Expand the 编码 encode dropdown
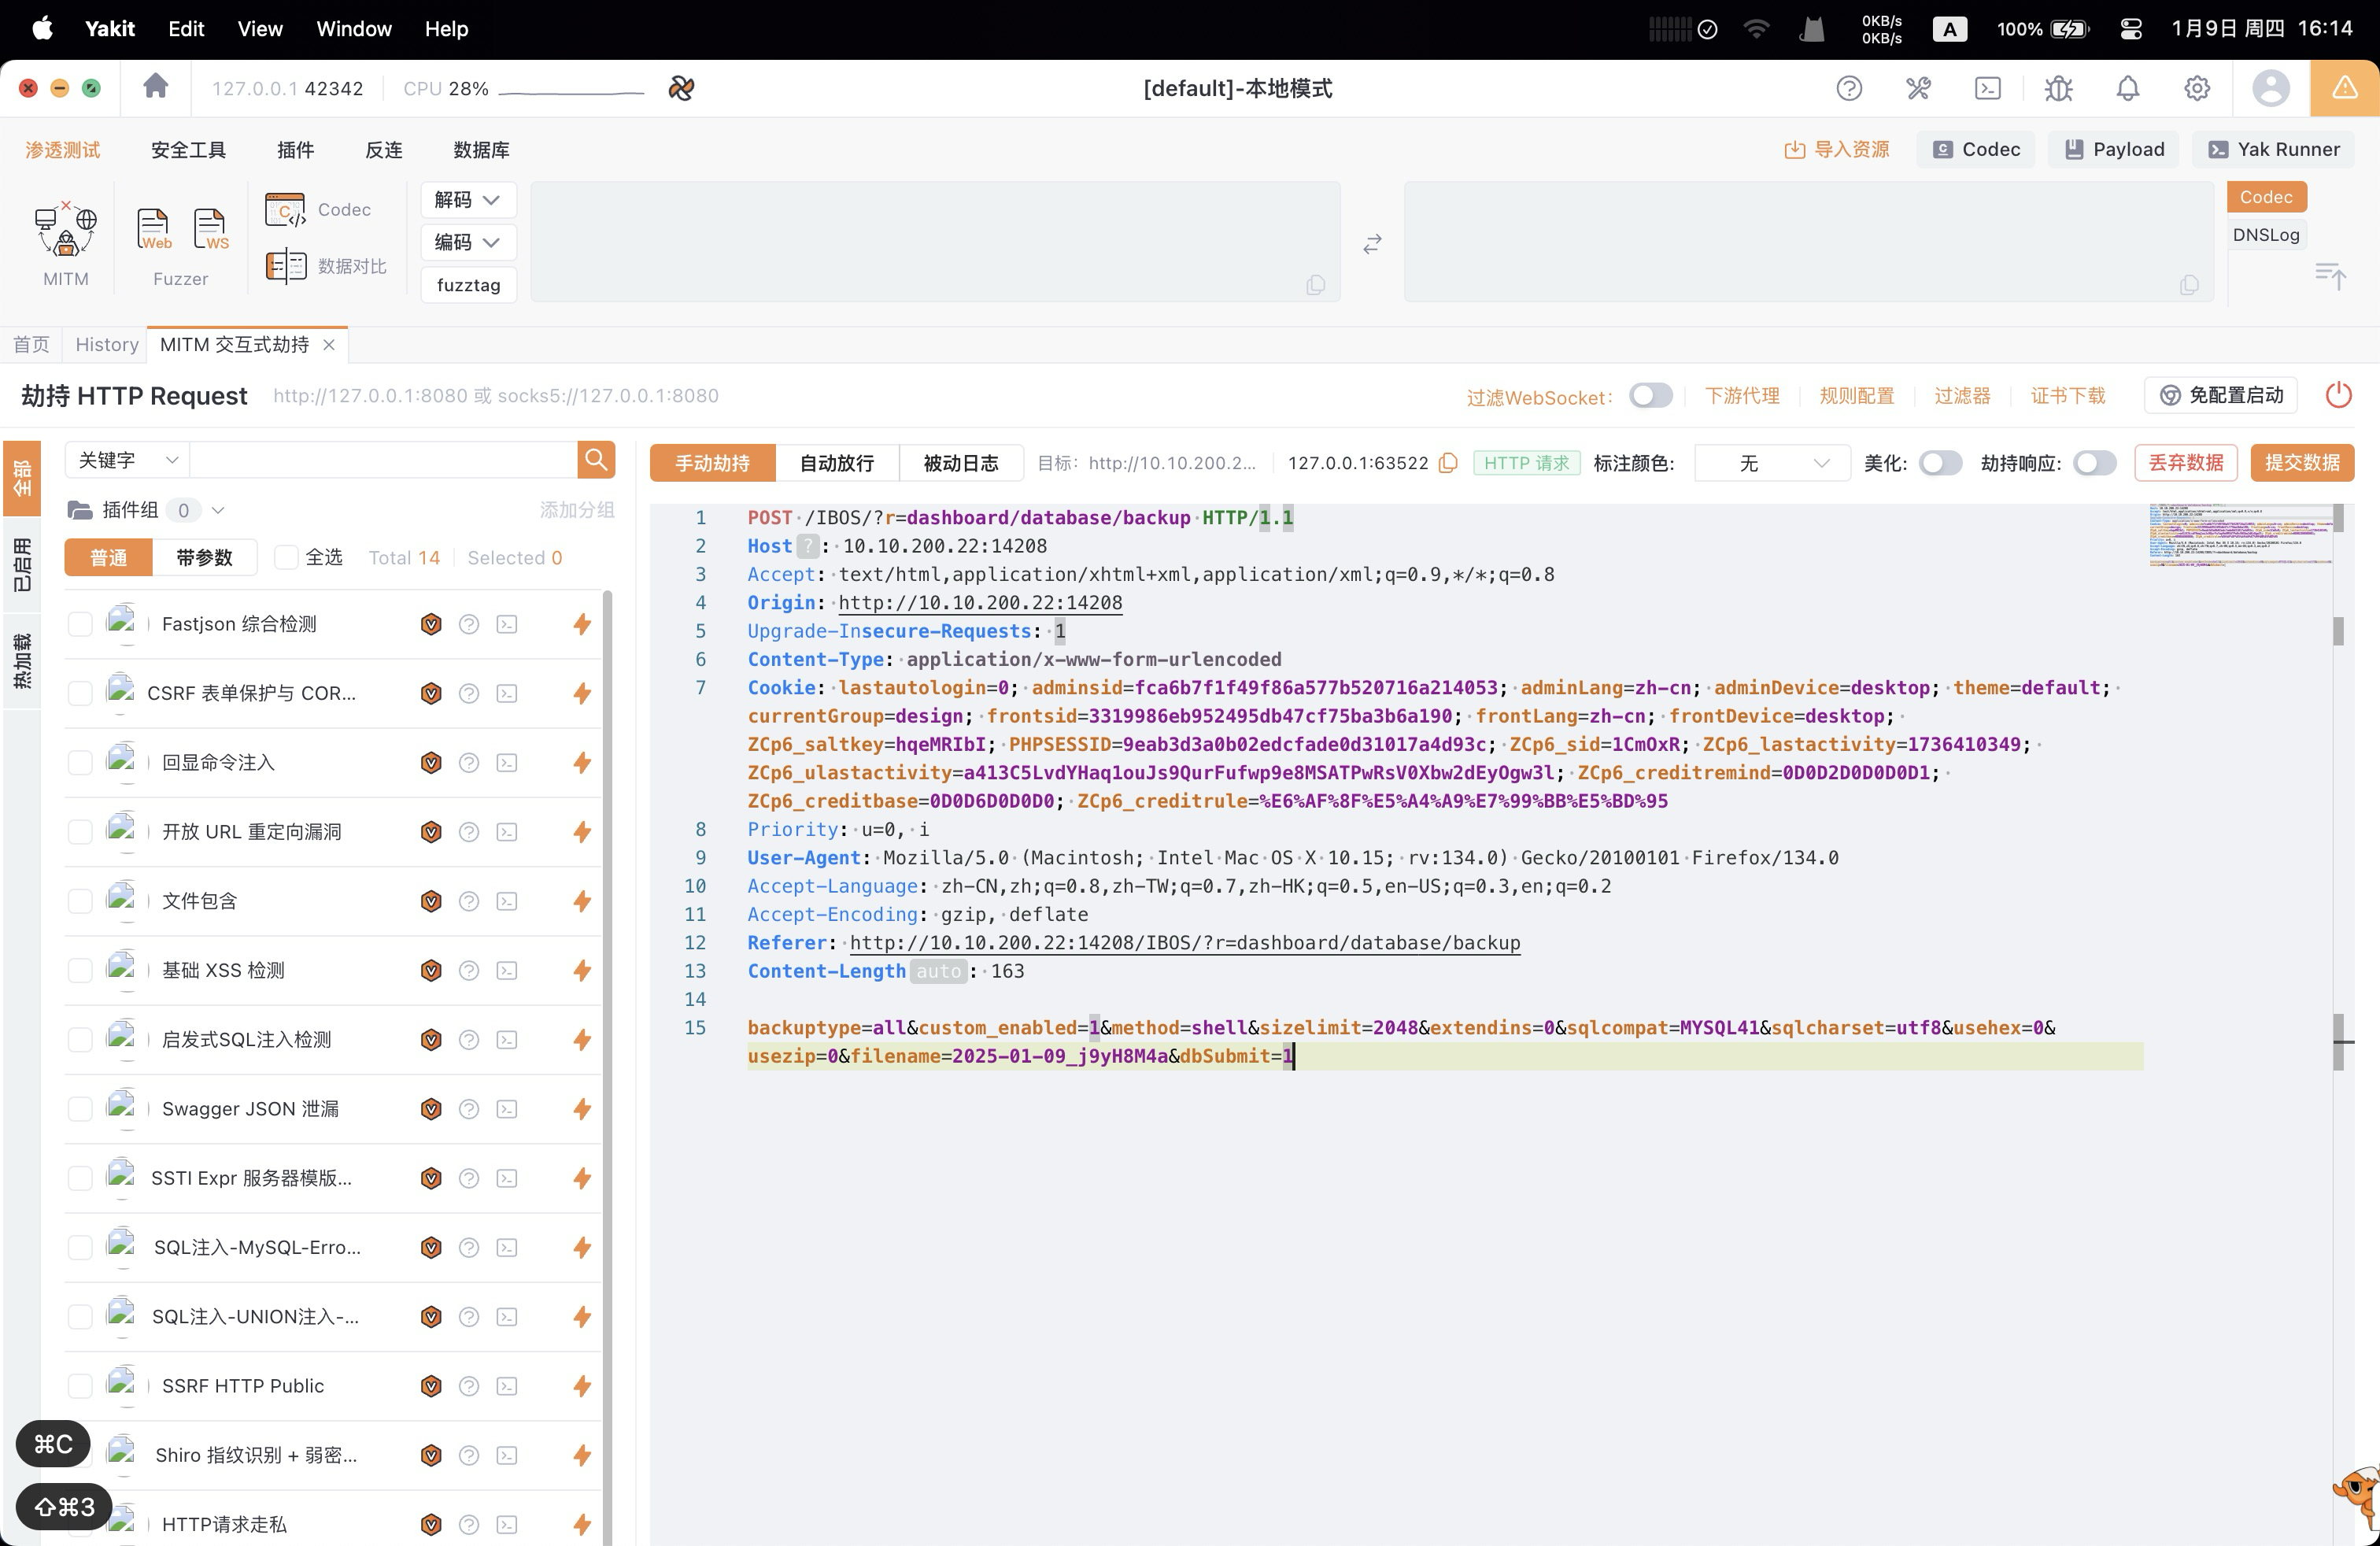Screen dimensions: 2380x1546 click(468, 242)
